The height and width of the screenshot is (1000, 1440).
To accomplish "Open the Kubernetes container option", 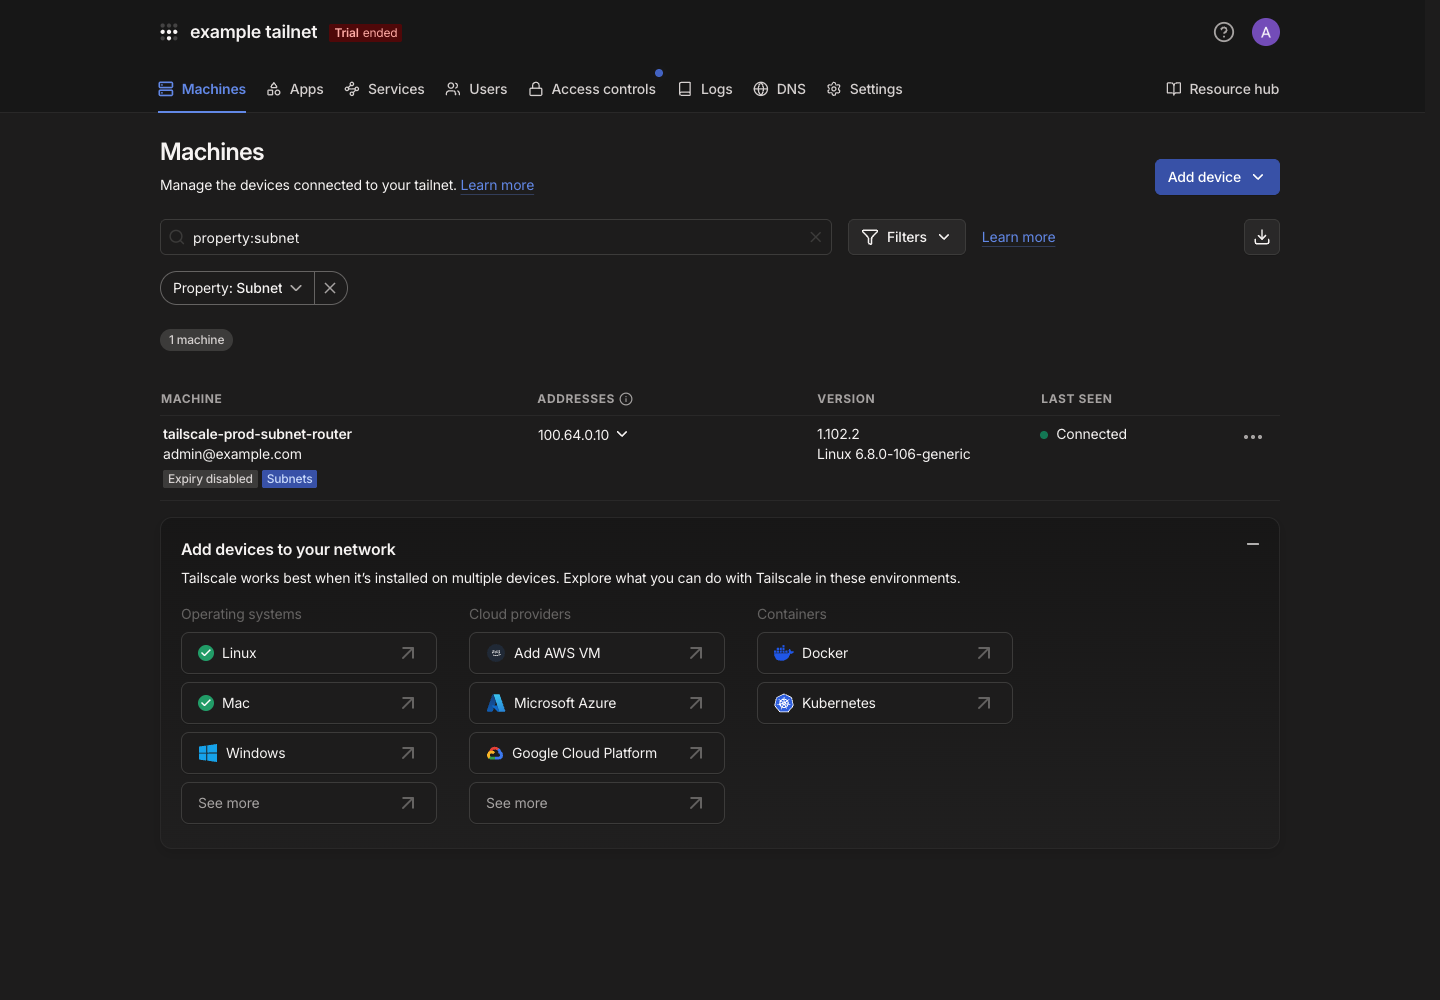I will pos(885,703).
